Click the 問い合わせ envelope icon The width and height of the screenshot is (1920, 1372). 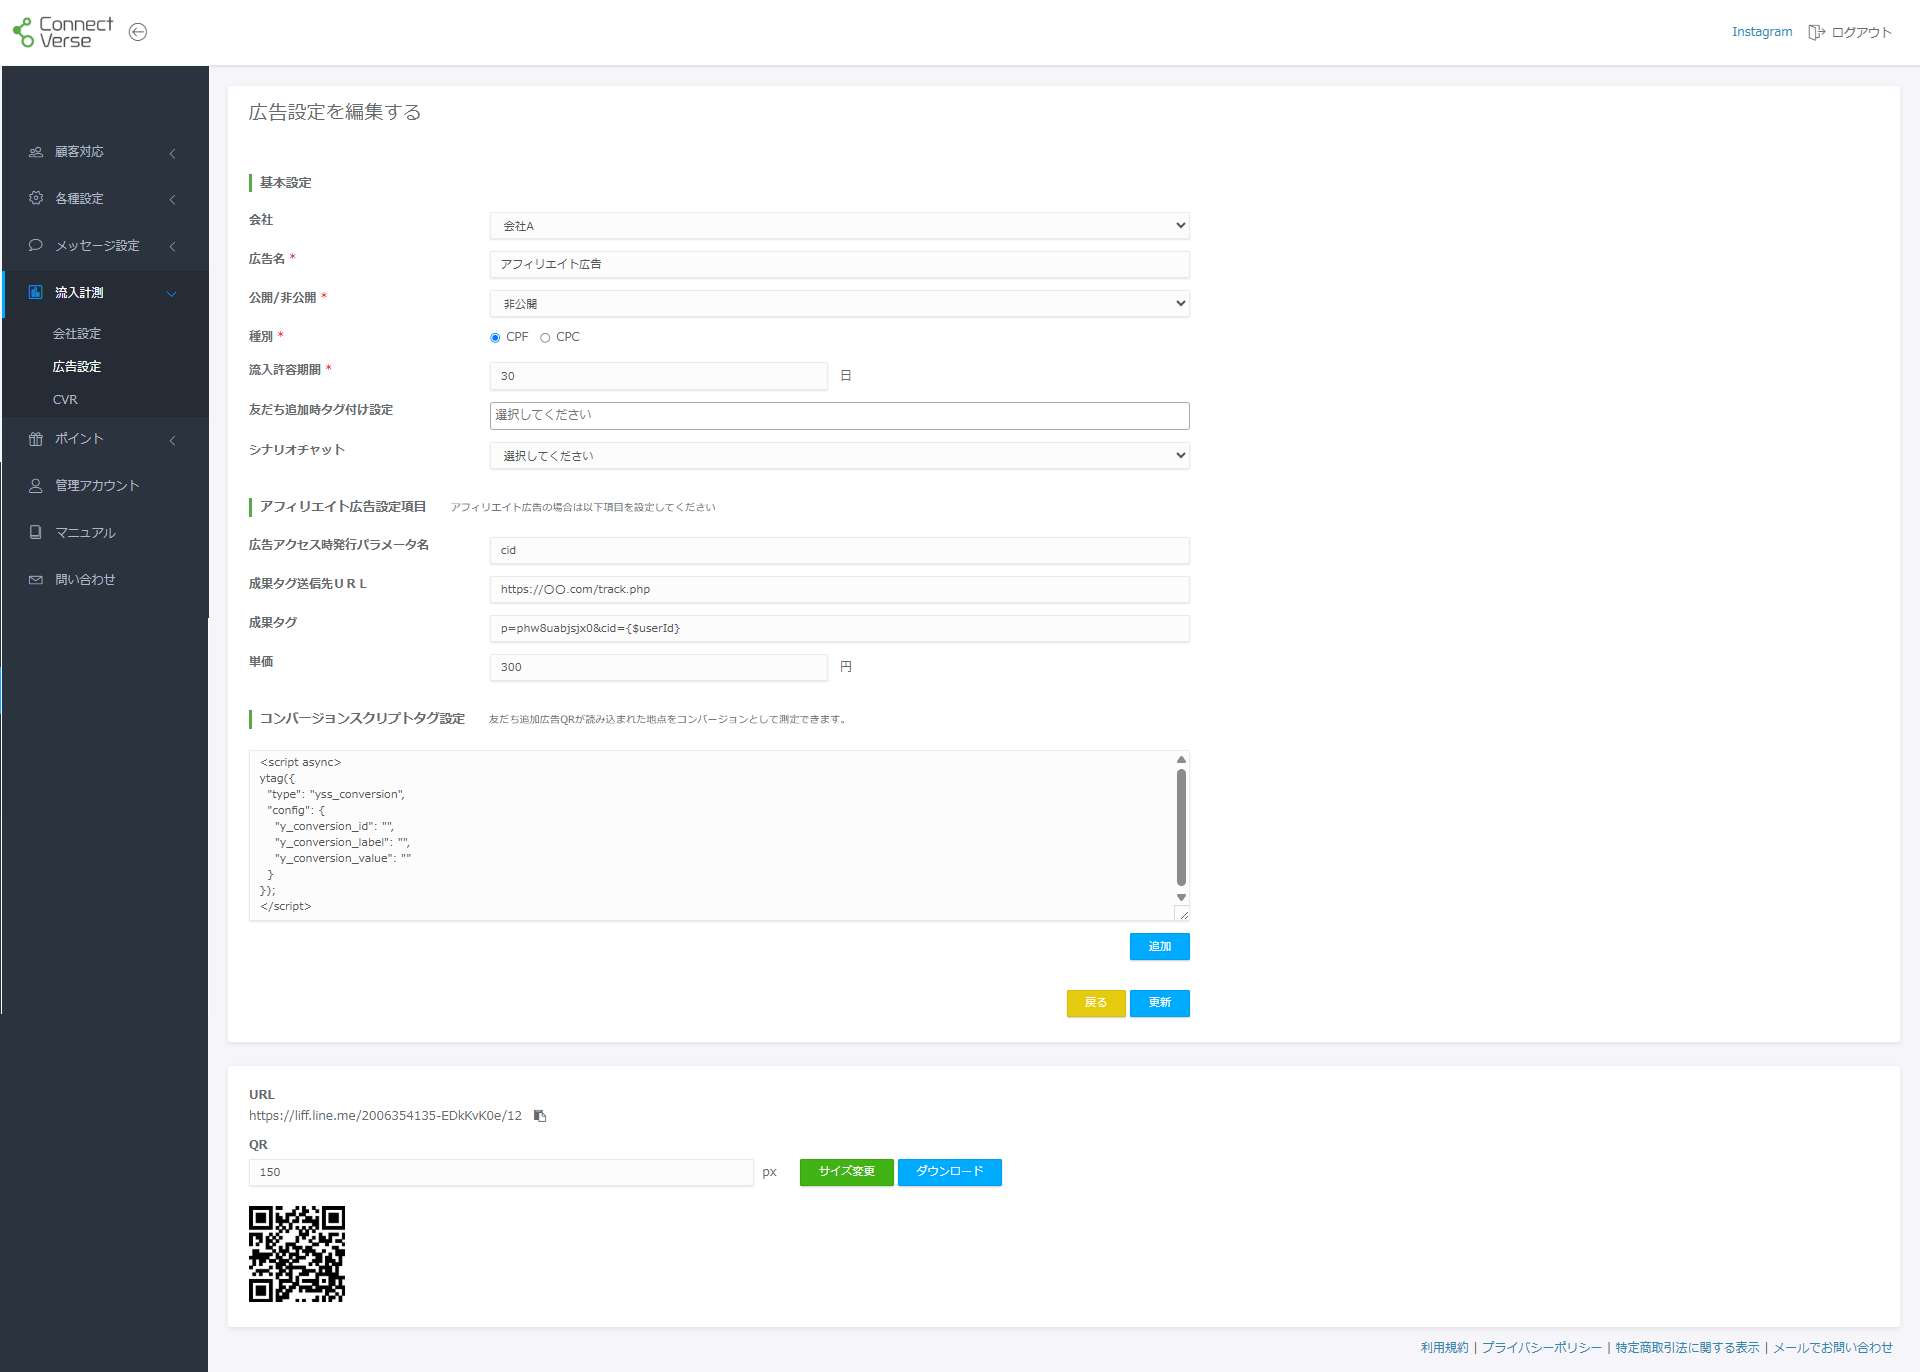[36, 580]
